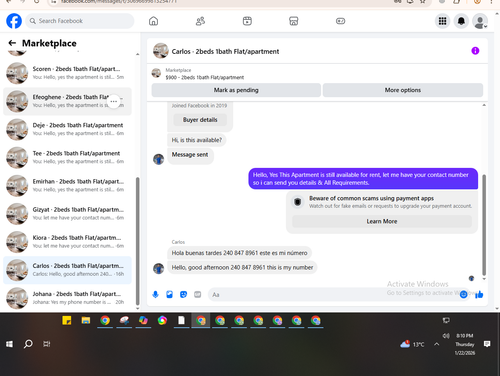Open Tee conversation in list
Screen dimensions: 500x376
tap(67, 157)
